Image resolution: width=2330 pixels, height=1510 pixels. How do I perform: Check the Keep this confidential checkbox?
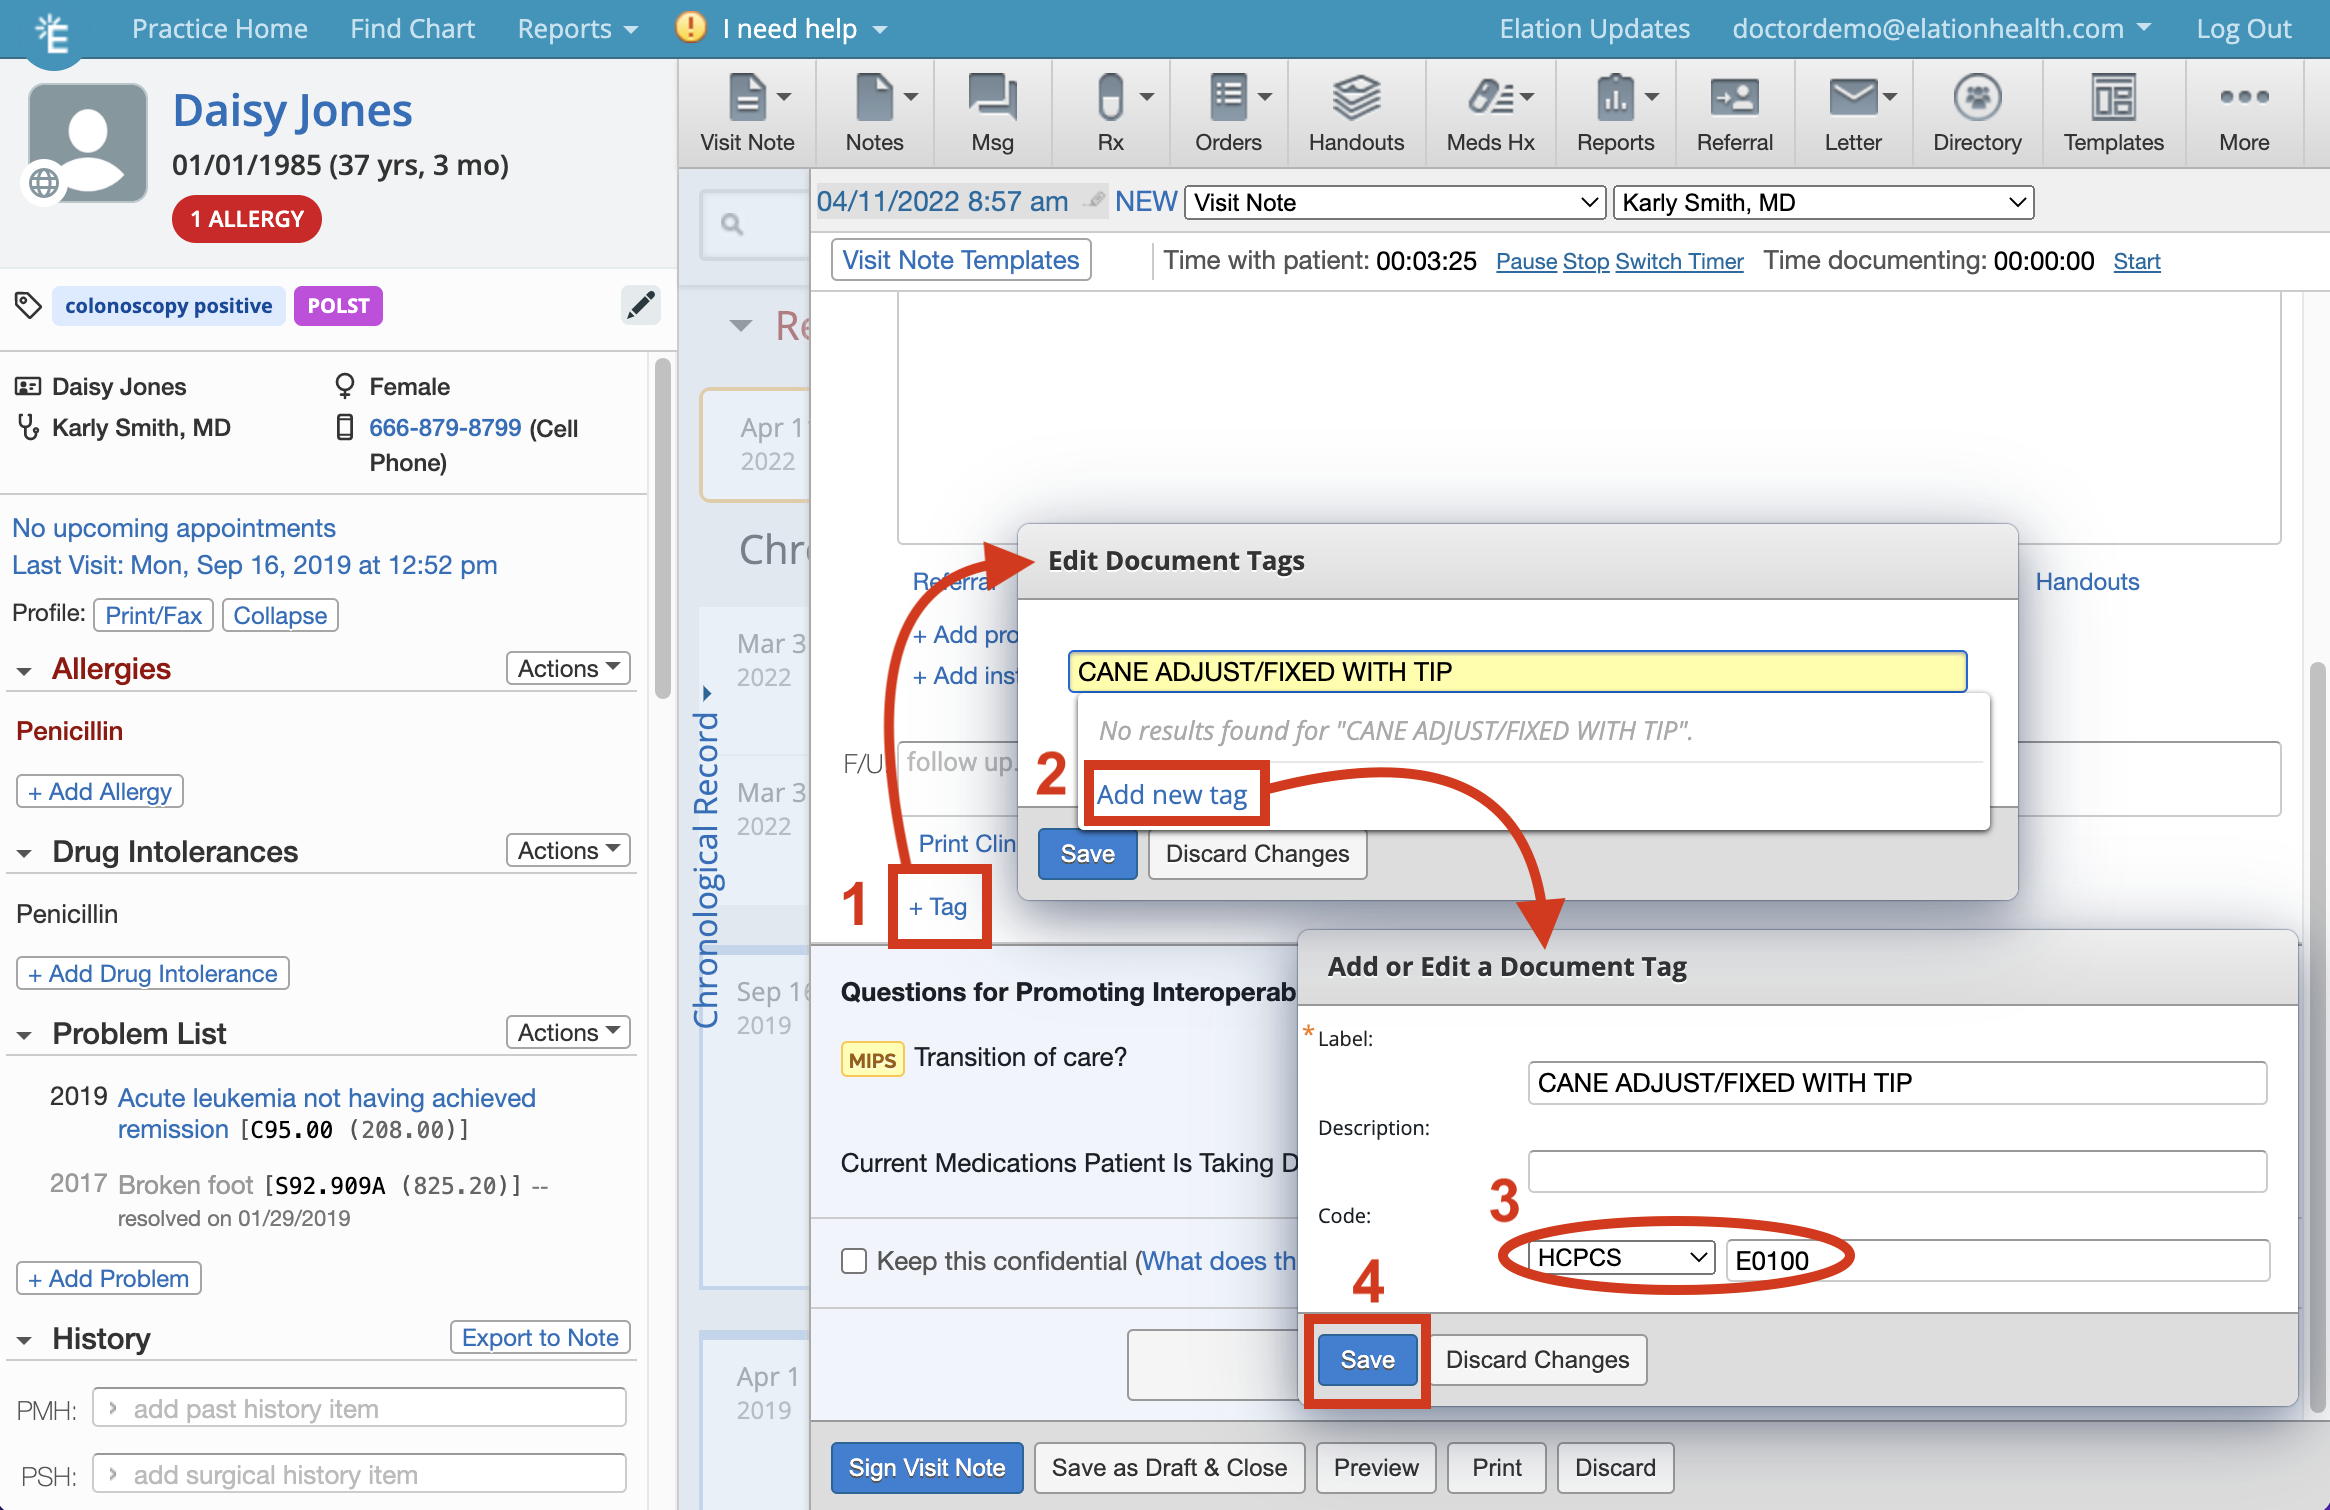854,1261
